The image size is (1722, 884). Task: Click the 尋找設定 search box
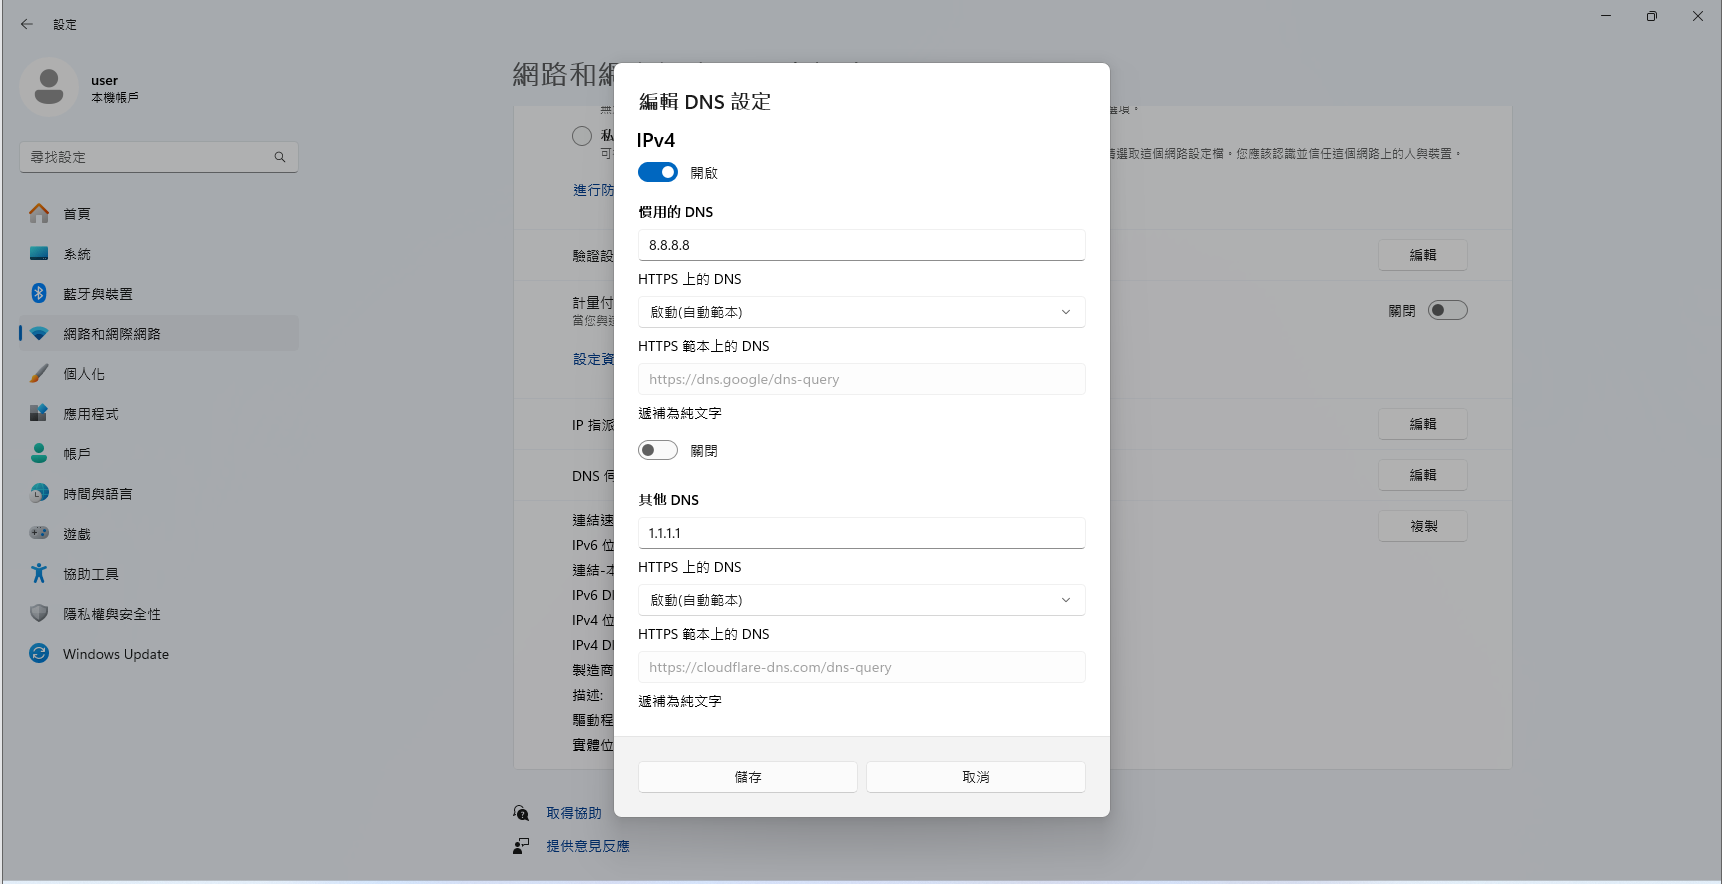click(x=159, y=157)
